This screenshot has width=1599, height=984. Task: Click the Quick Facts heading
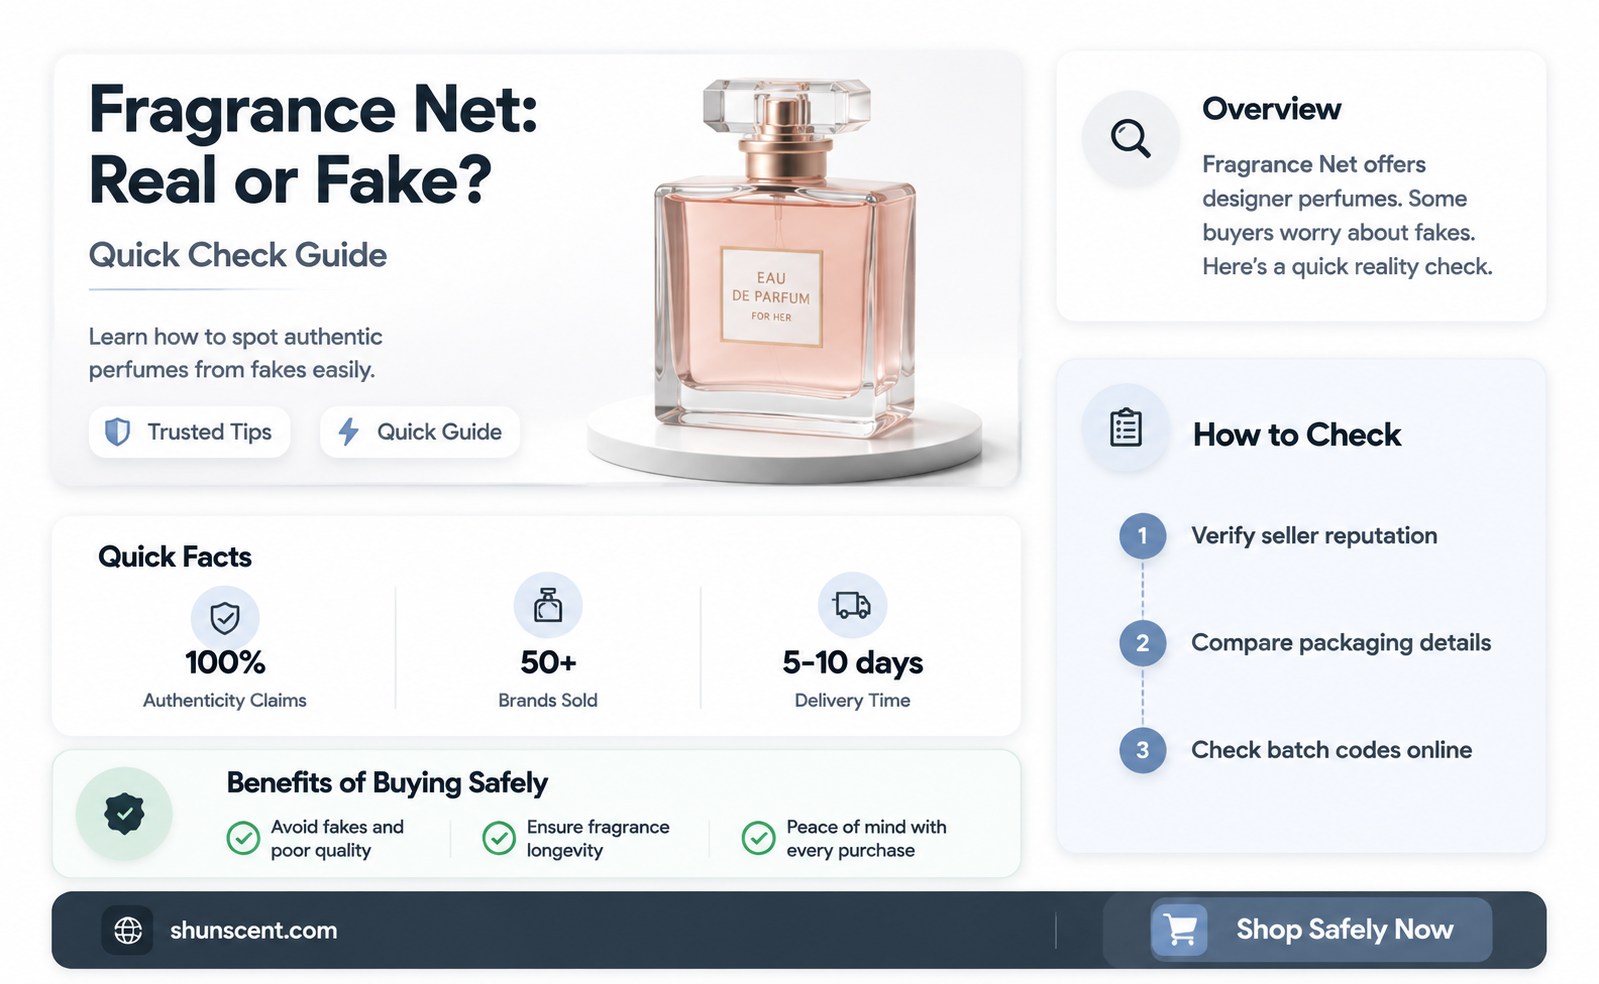click(175, 557)
